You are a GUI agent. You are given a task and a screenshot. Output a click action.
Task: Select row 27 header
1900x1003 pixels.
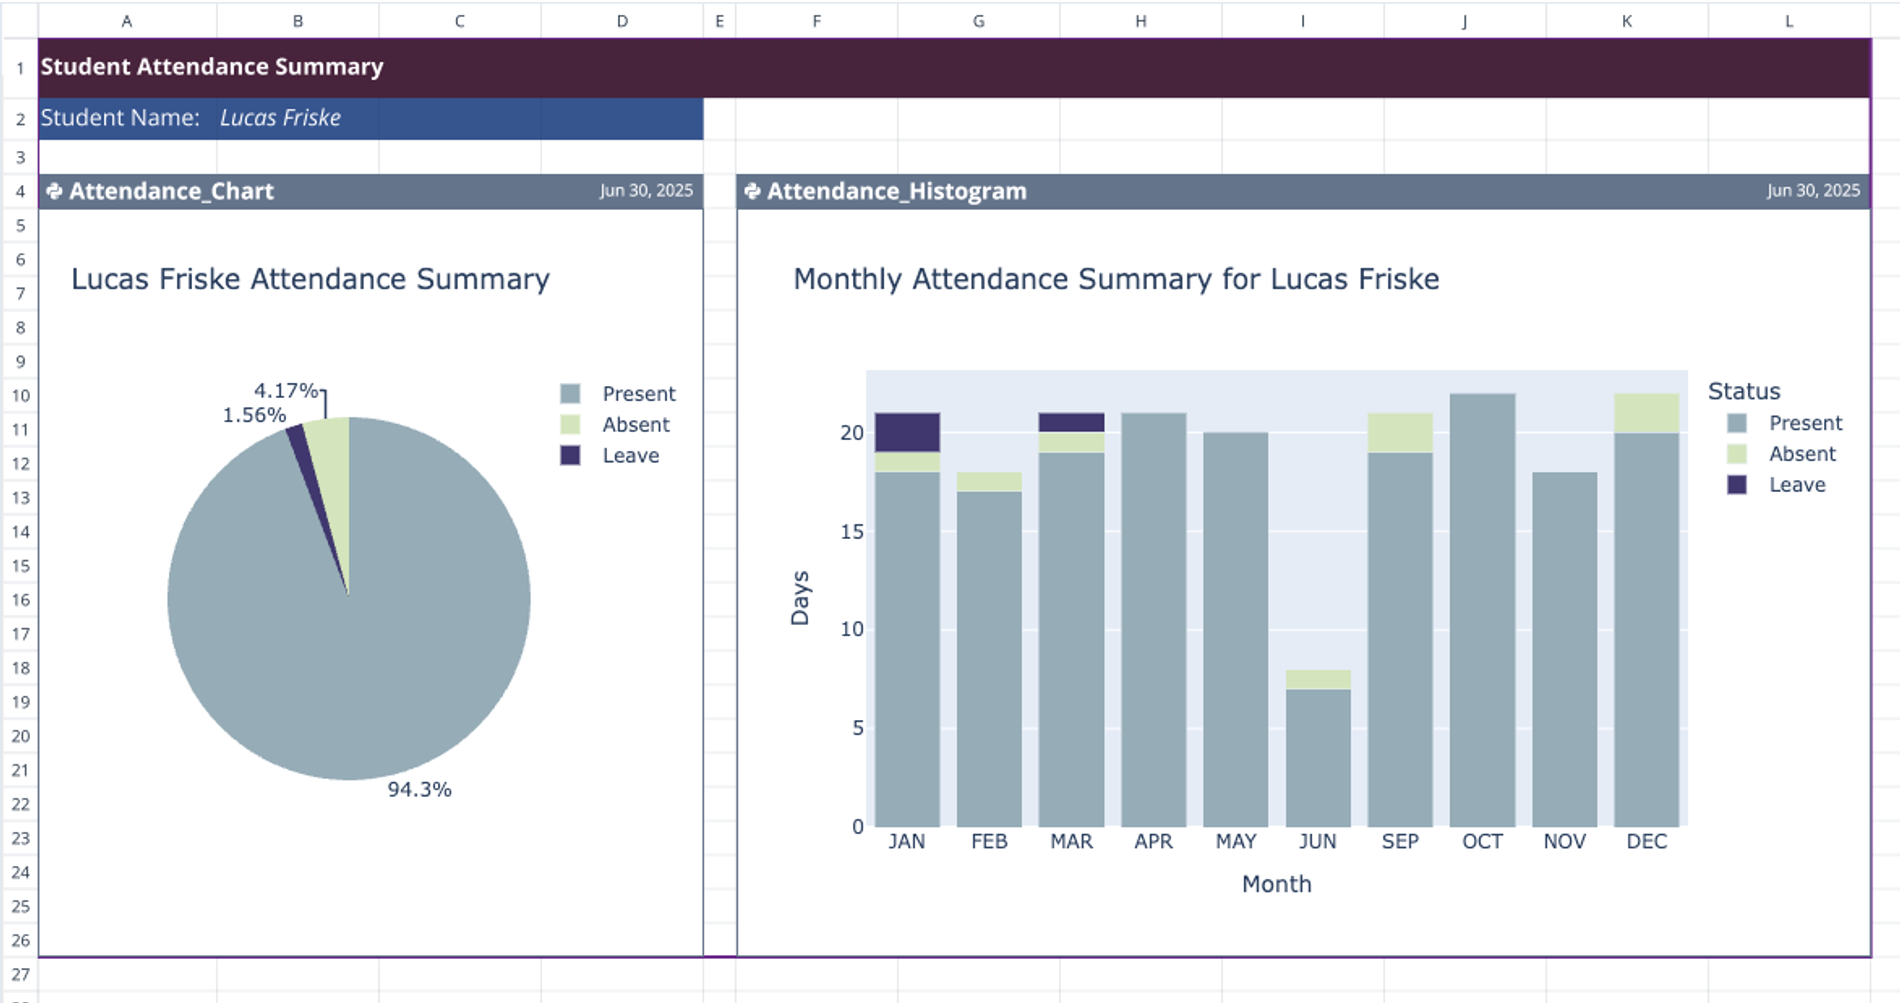pyautogui.click(x=20, y=974)
